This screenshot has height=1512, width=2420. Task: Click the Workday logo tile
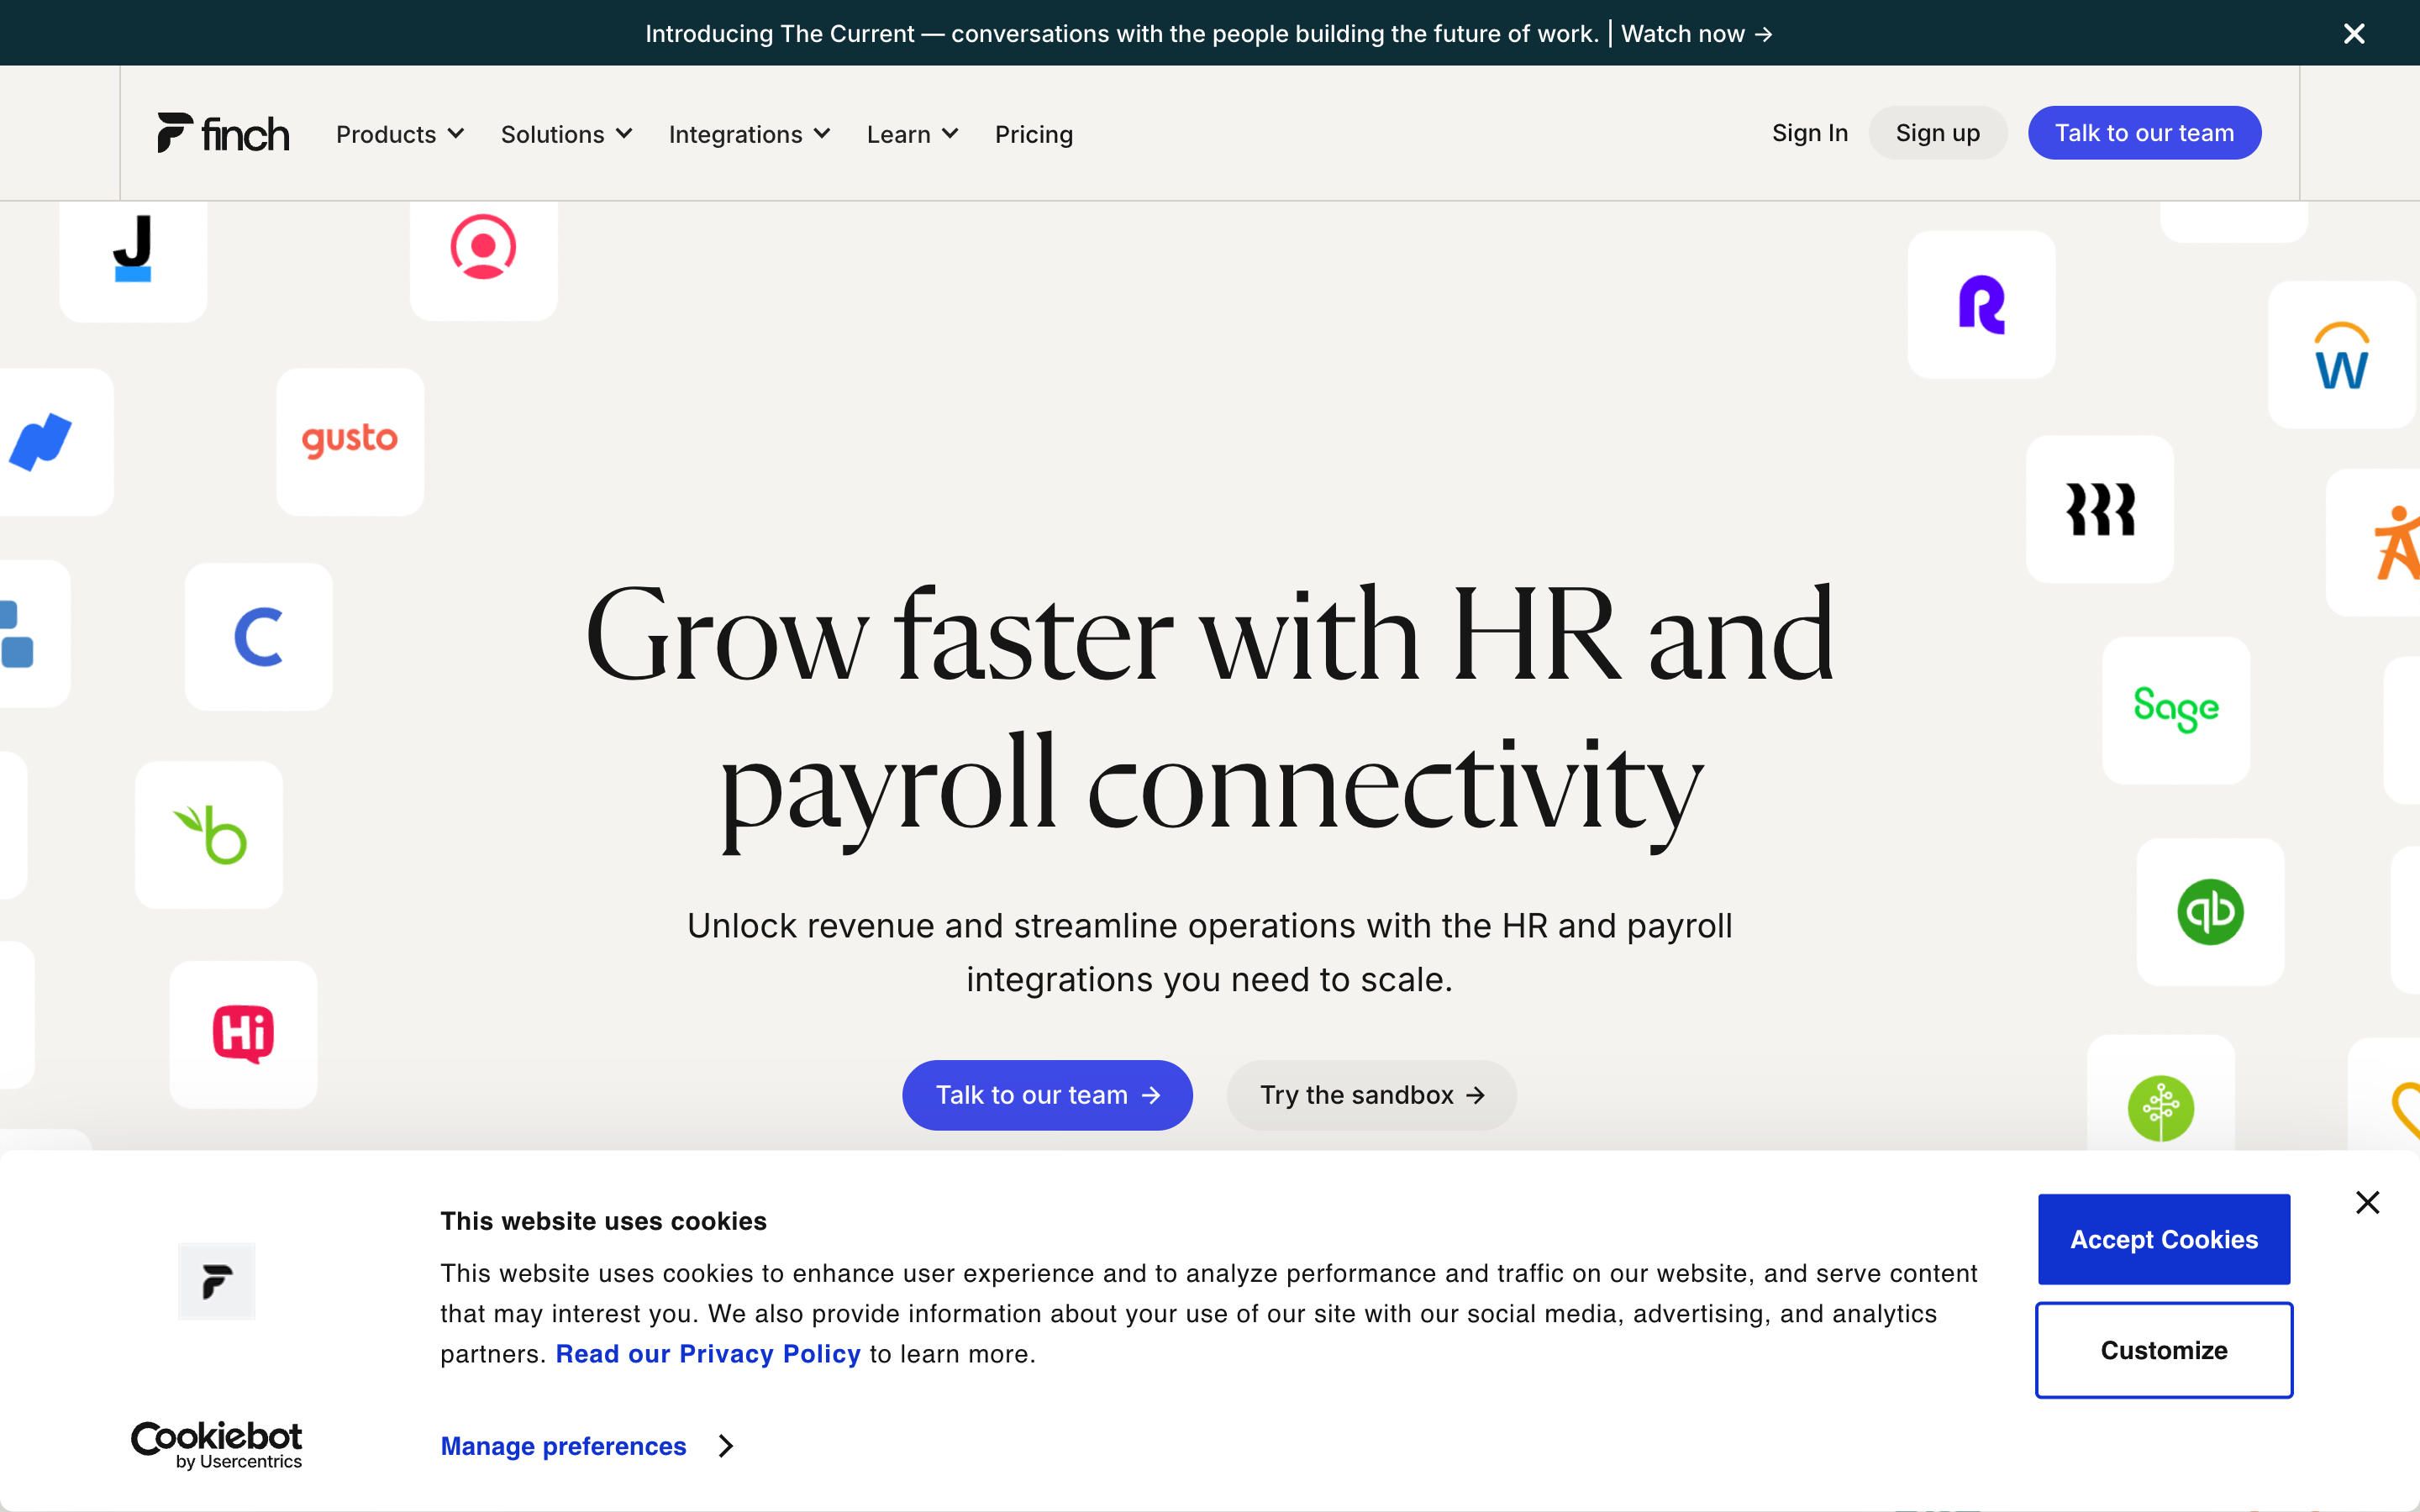(x=2342, y=355)
